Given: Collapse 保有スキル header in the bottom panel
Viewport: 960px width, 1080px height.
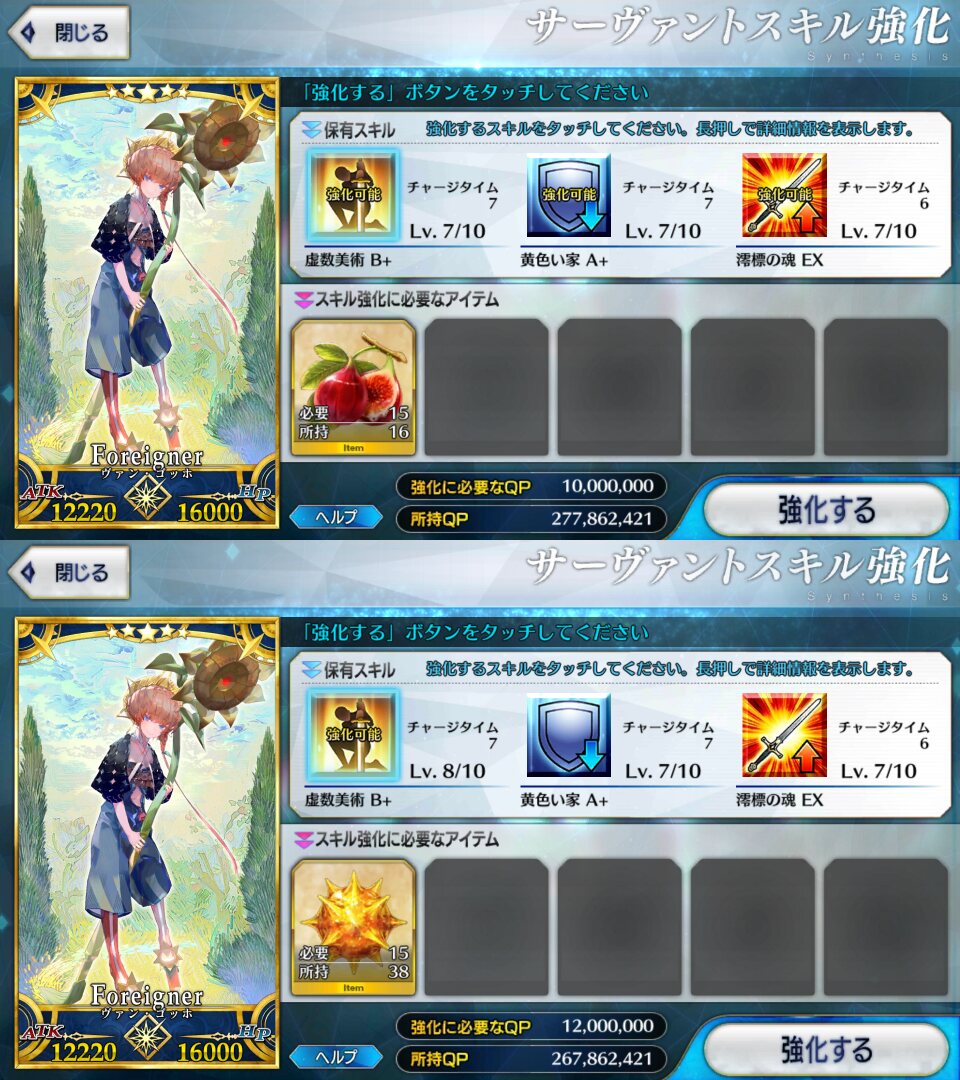Looking at the screenshot, I should (349, 669).
